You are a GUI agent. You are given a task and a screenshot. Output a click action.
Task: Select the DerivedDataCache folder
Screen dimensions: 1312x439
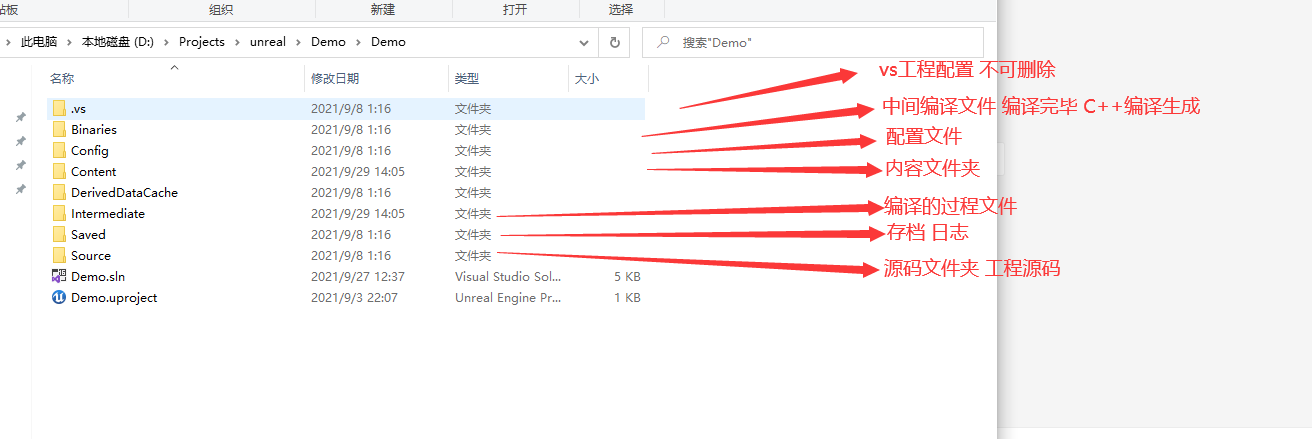[124, 192]
